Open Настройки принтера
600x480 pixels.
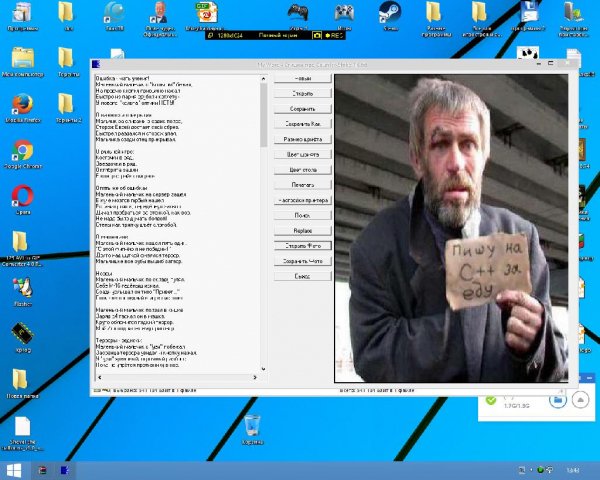[x=303, y=200]
